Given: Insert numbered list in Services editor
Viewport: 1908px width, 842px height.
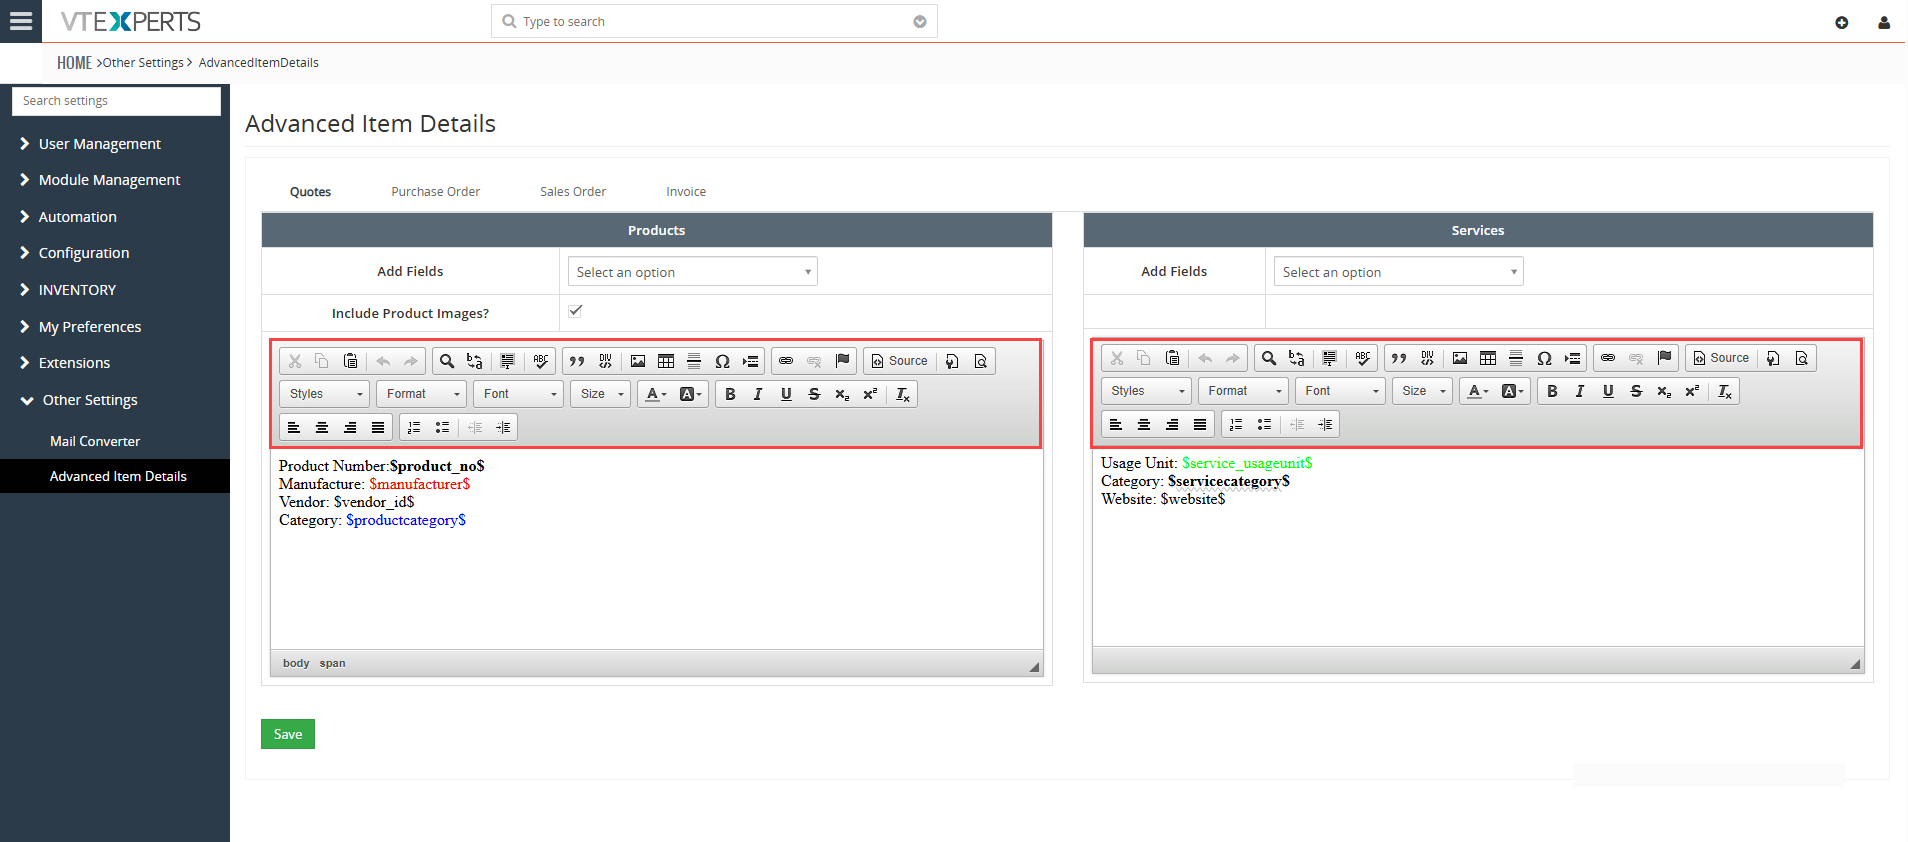Looking at the screenshot, I should (1236, 425).
